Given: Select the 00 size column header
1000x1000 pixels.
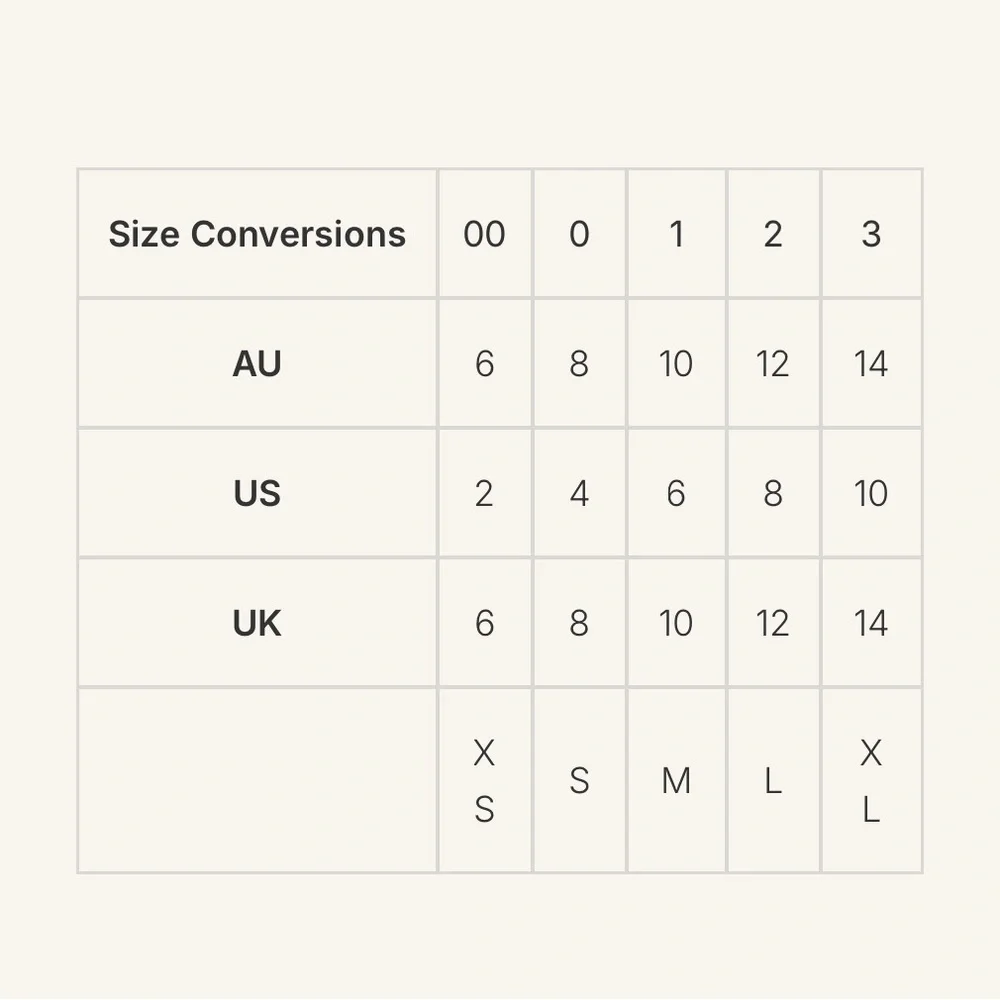Looking at the screenshot, I should point(484,234).
